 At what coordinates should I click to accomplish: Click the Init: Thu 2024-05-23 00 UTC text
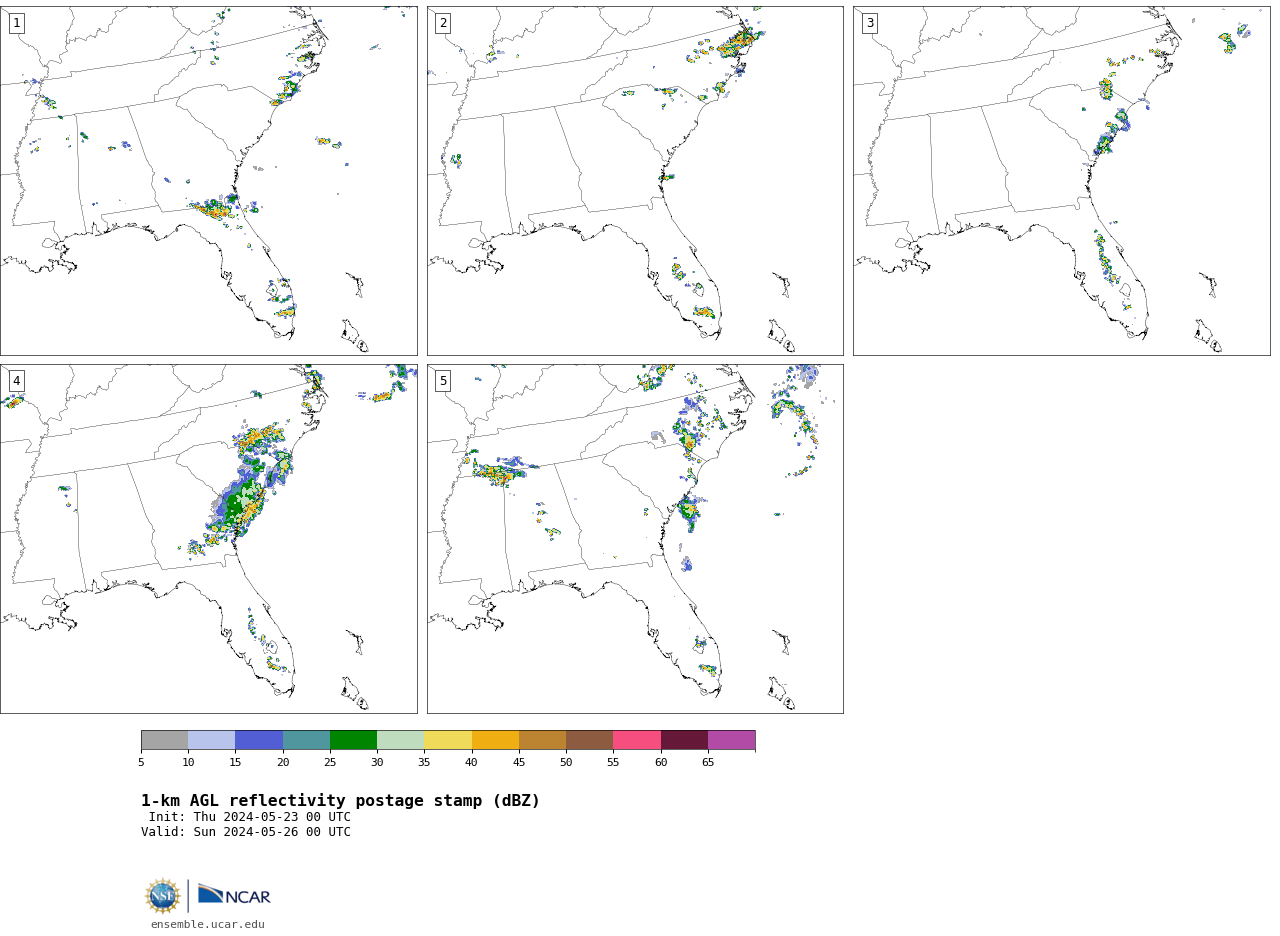pyautogui.click(x=250, y=817)
